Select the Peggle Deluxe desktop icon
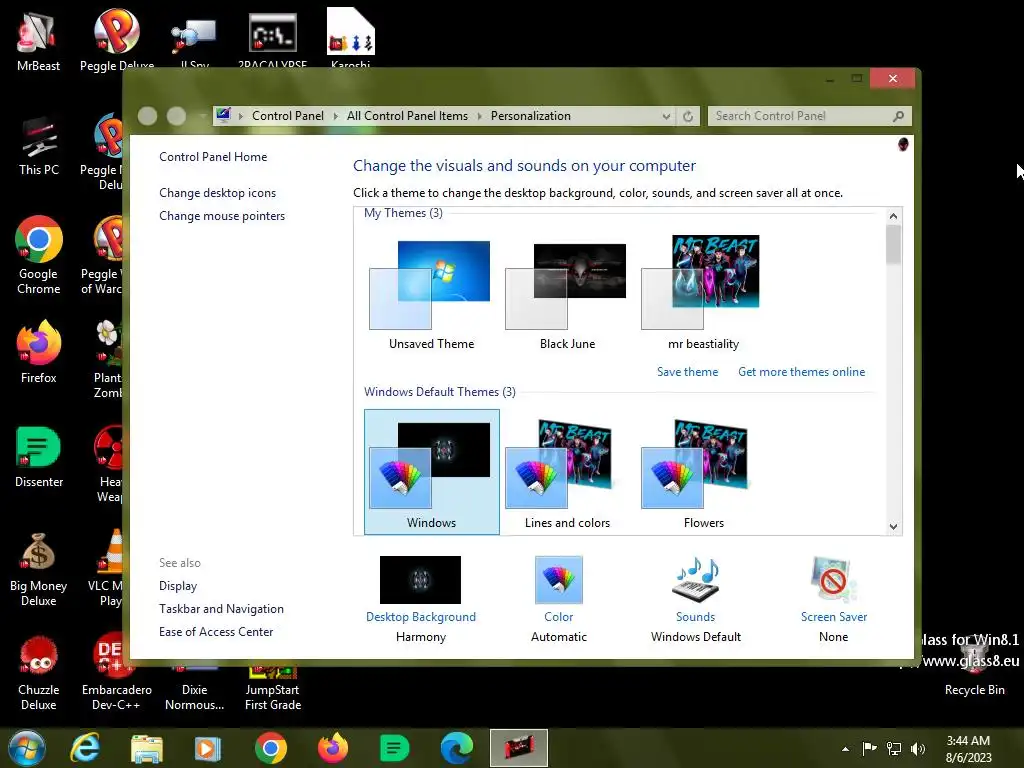Screen dimensions: 1024x768 [116, 40]
